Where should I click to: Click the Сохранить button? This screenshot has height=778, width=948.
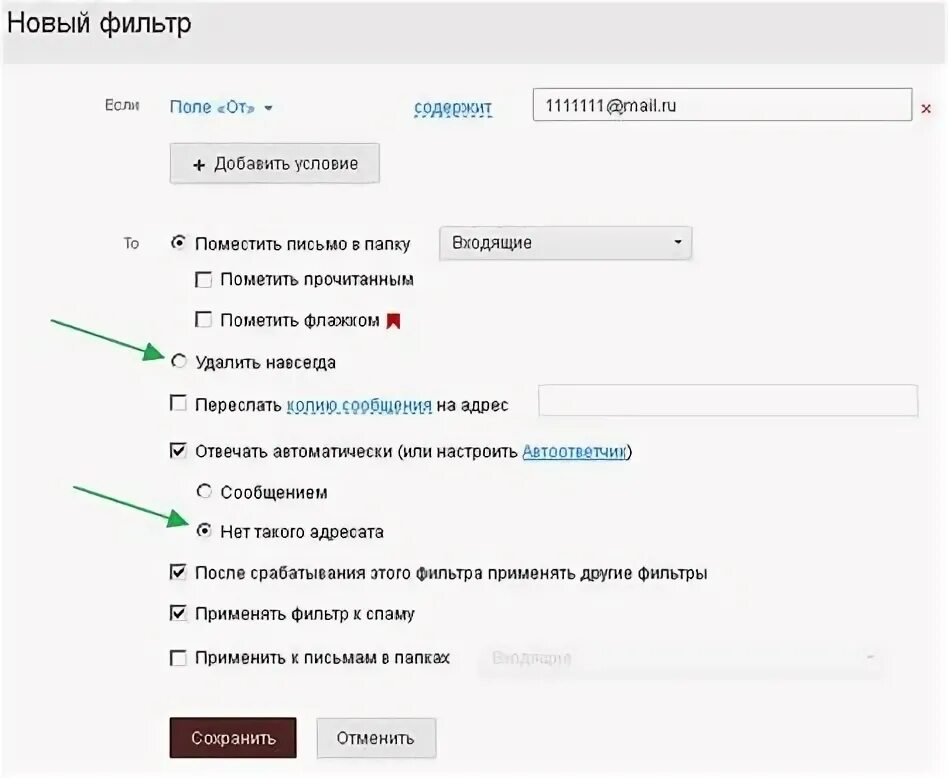tap(233, 738)
